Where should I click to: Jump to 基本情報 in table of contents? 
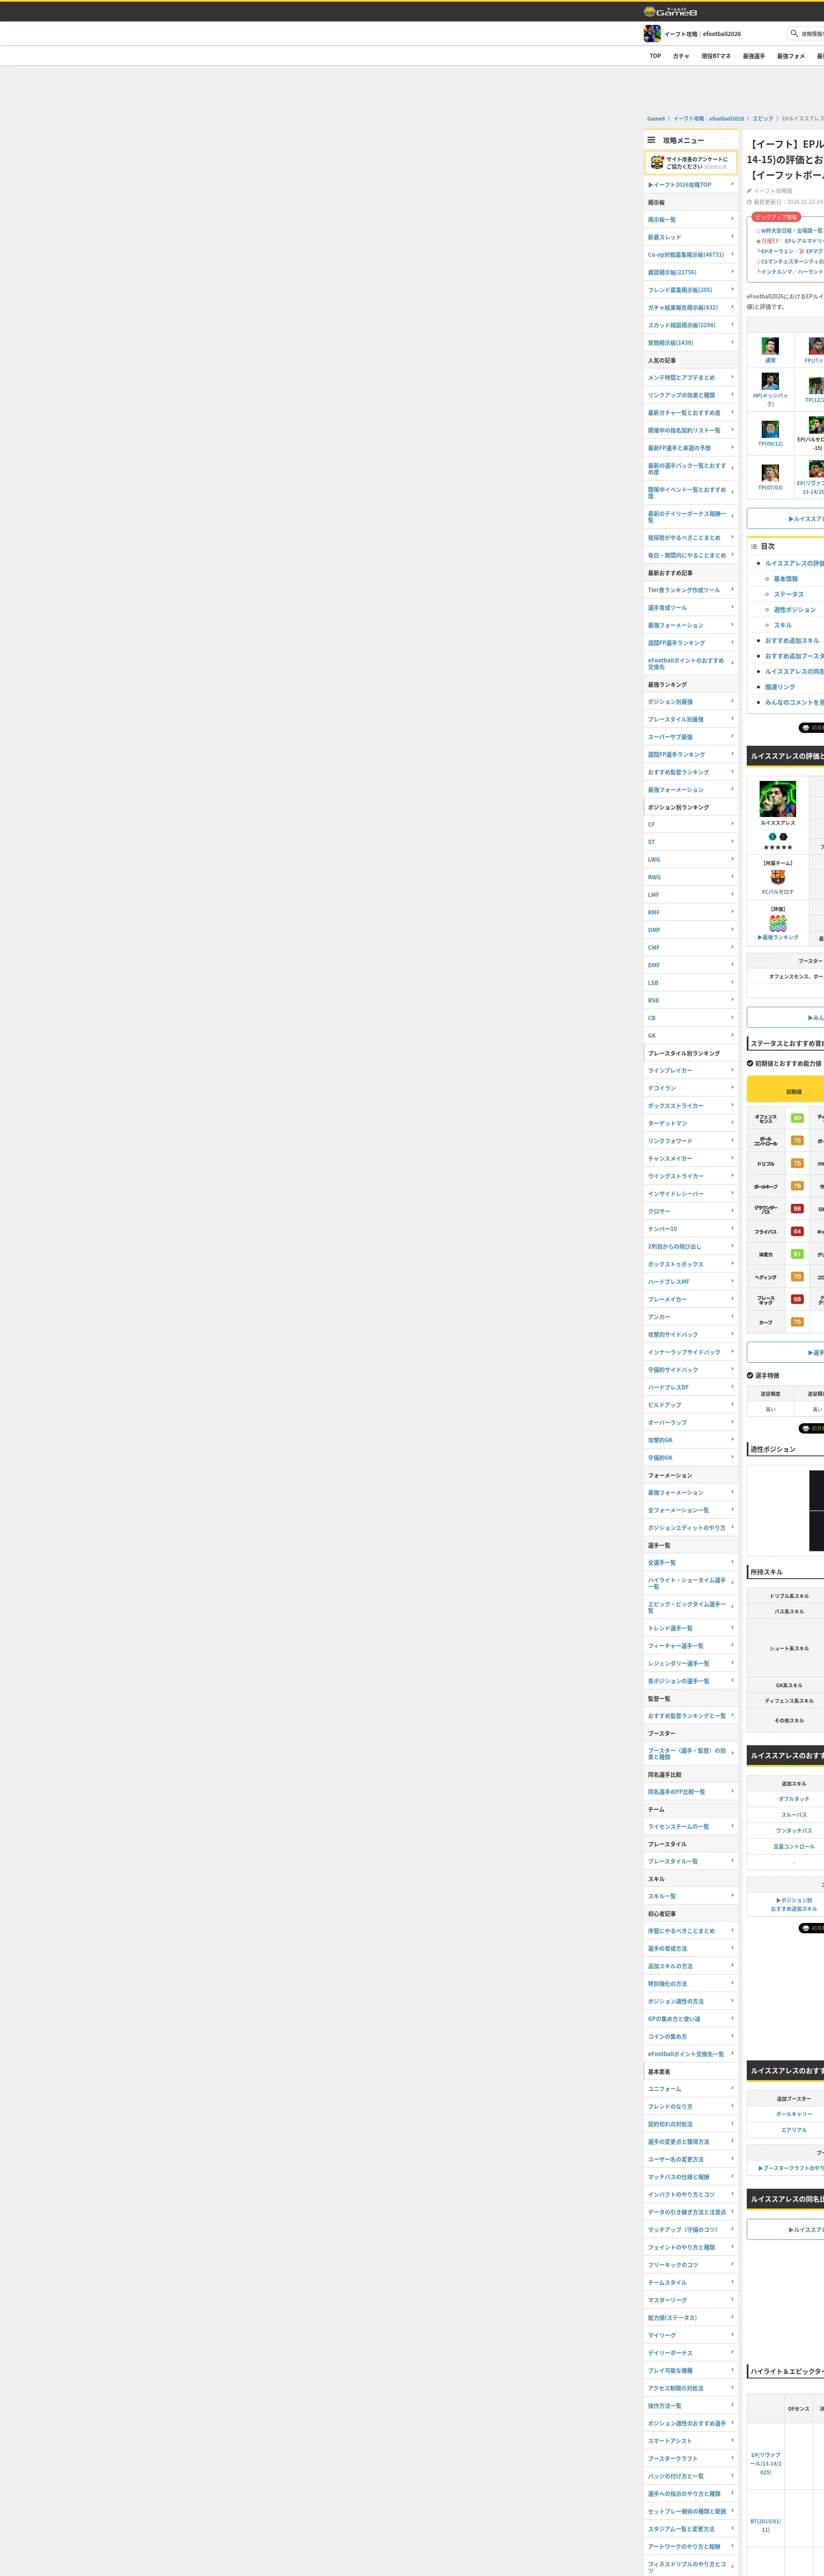click(785, 579)
